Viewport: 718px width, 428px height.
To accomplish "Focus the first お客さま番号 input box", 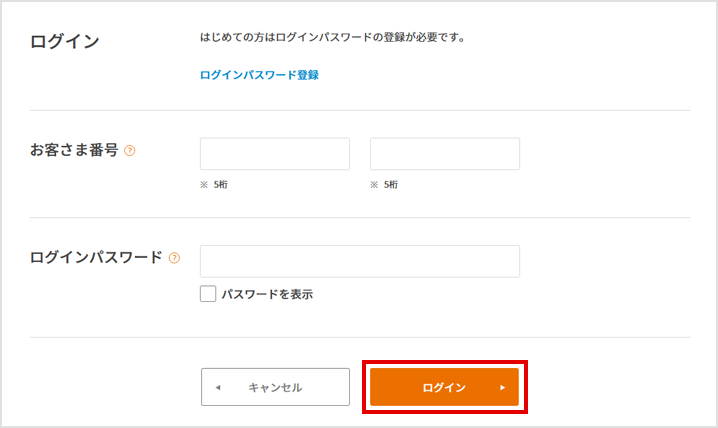I will click(275, 154).
